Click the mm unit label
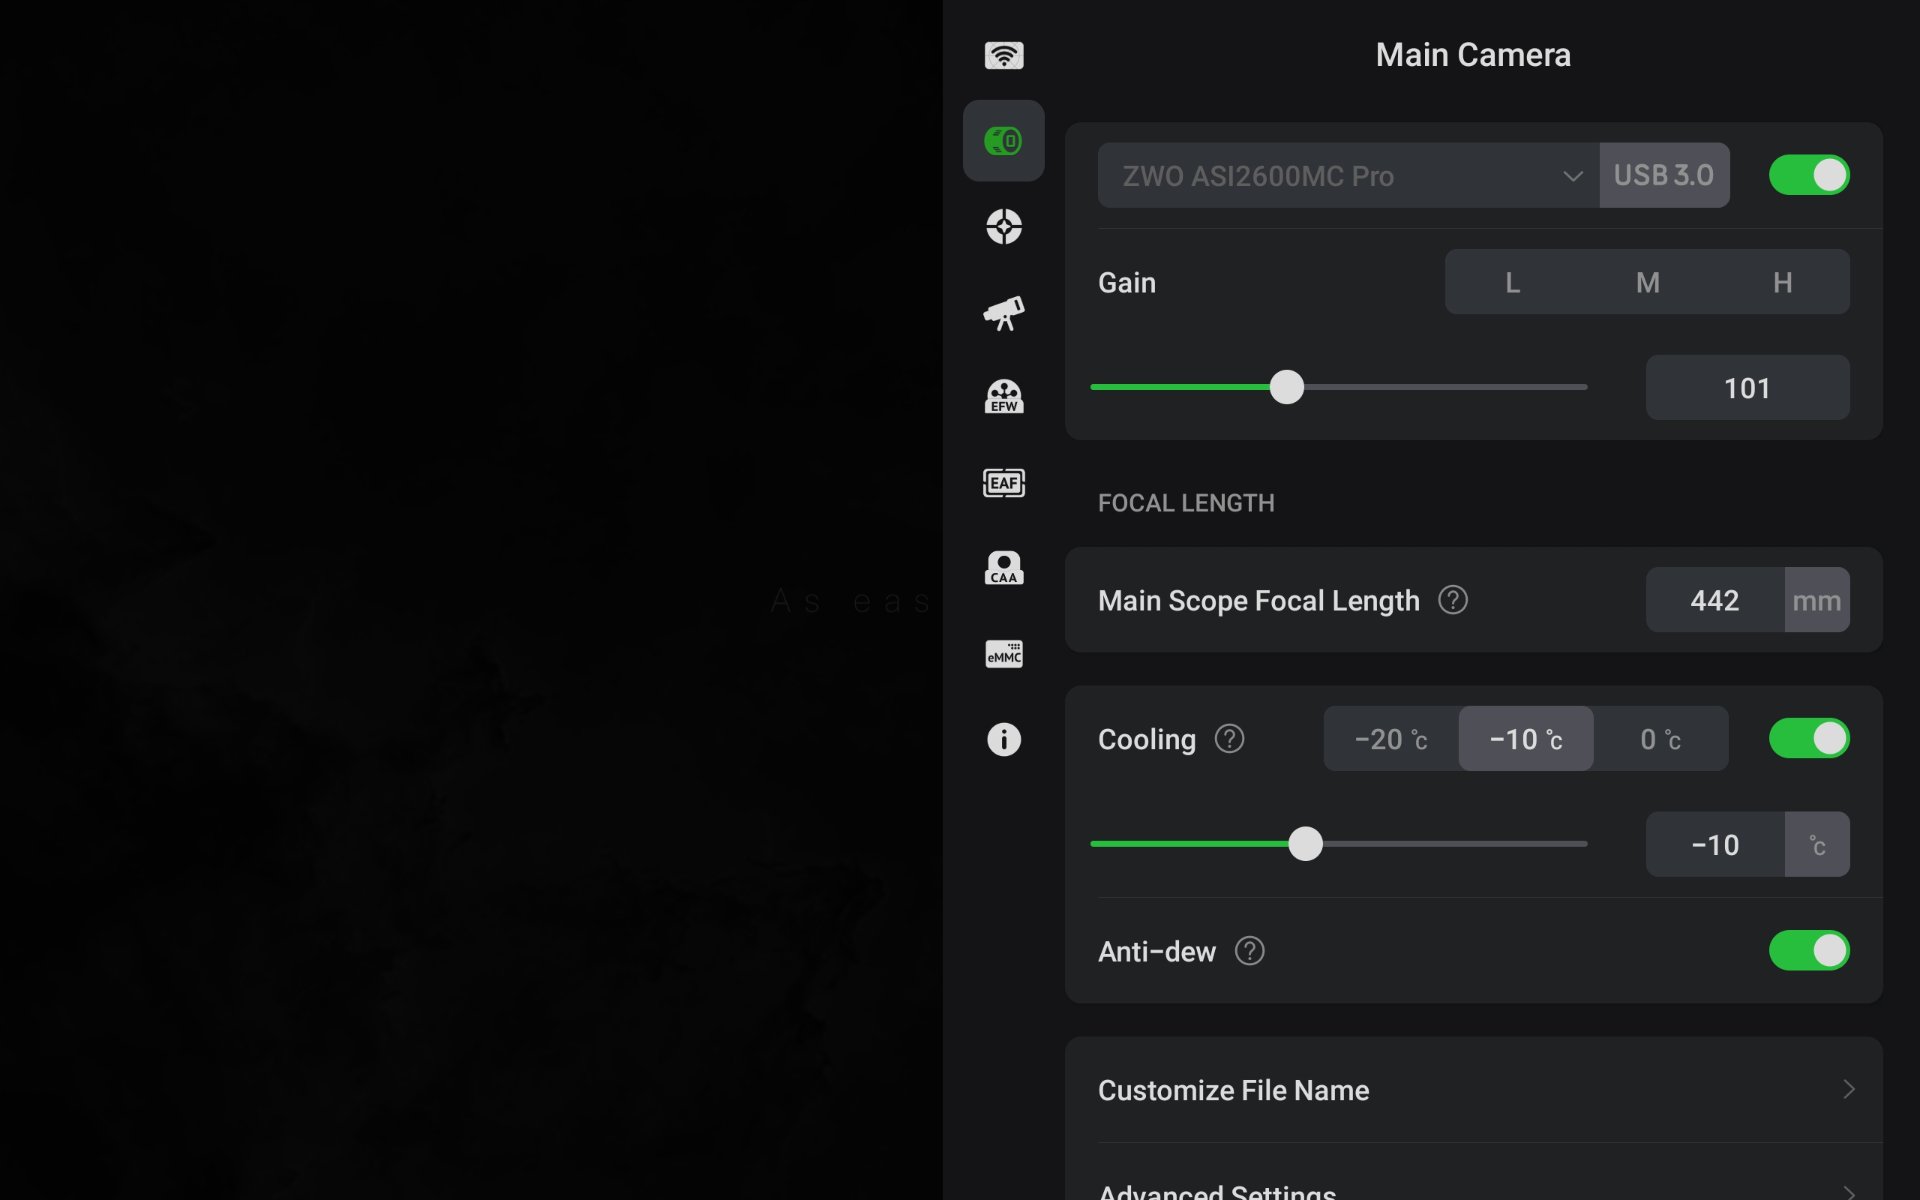 click(x=1817, y=600)
